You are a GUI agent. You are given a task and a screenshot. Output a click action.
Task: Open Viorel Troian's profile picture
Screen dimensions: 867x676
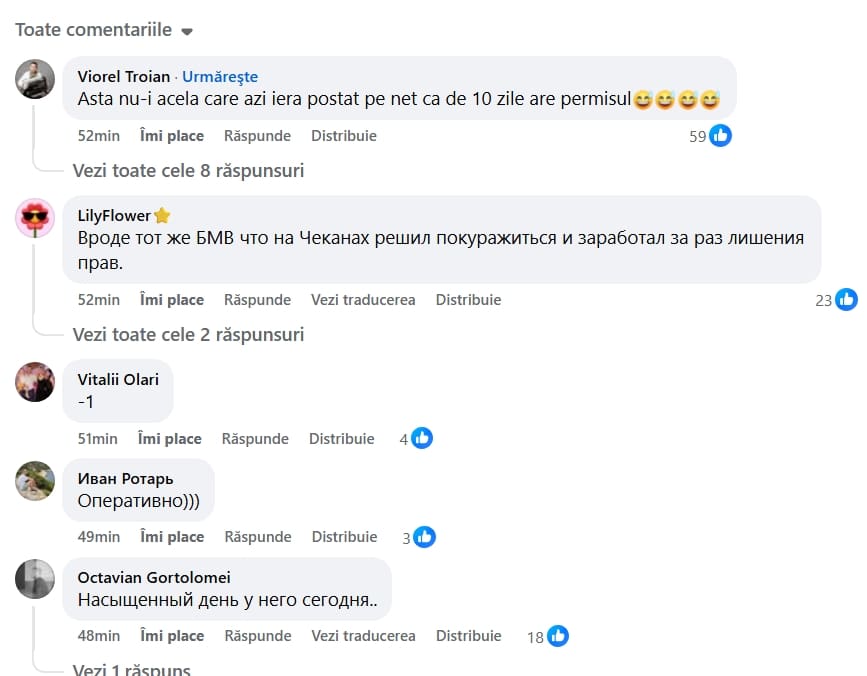coord(35,79)
